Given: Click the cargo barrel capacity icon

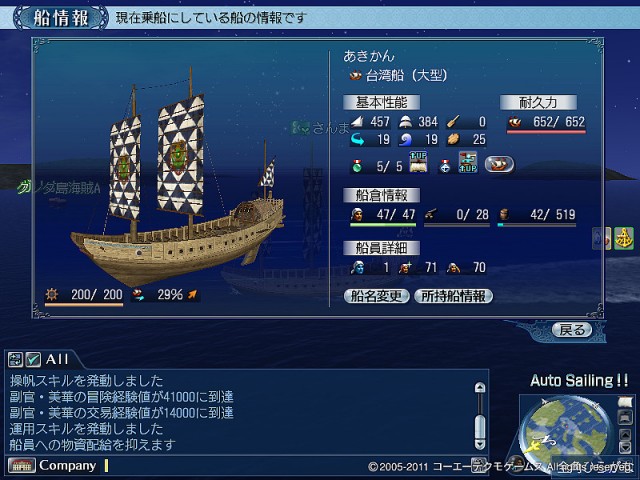Looking at the screenshot, I should [504, 215].
